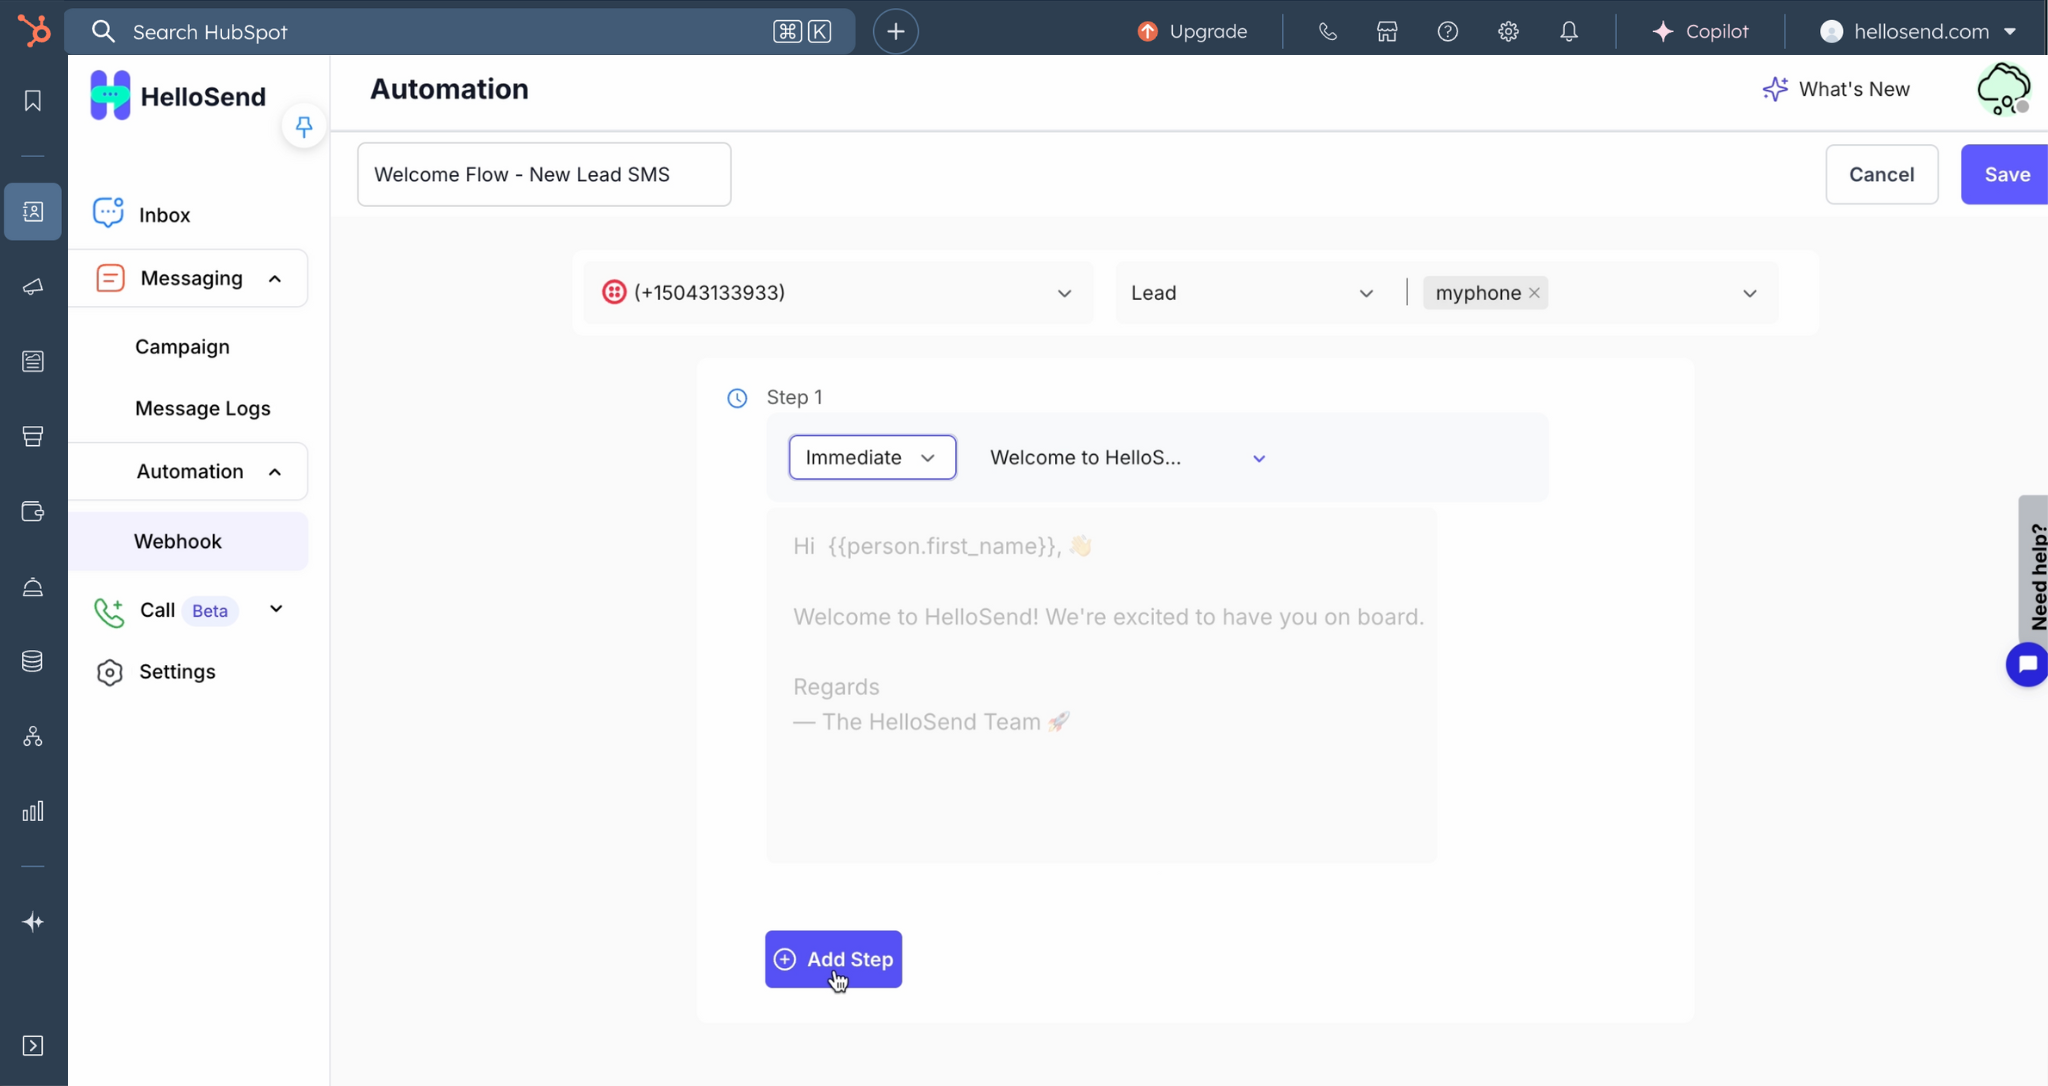The image size is (2048, 1086).
Task: Open the wallet icon in left rail
Action: pos(33,511)
